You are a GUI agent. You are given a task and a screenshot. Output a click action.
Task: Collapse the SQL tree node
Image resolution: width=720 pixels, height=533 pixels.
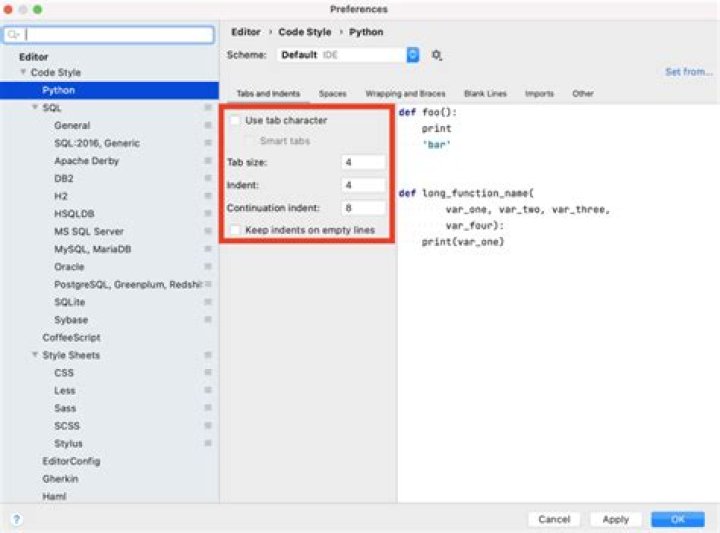pos(35,107)
